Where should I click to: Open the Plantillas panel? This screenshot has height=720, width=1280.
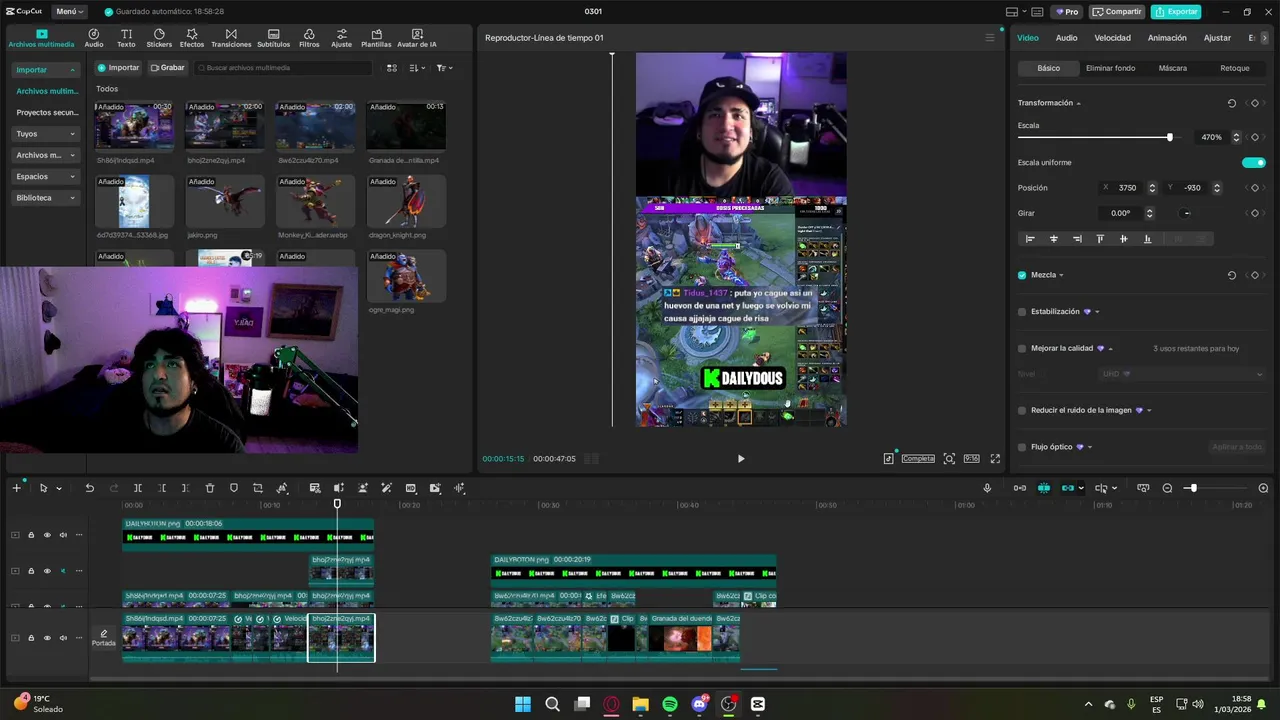(x=376, y=38)
